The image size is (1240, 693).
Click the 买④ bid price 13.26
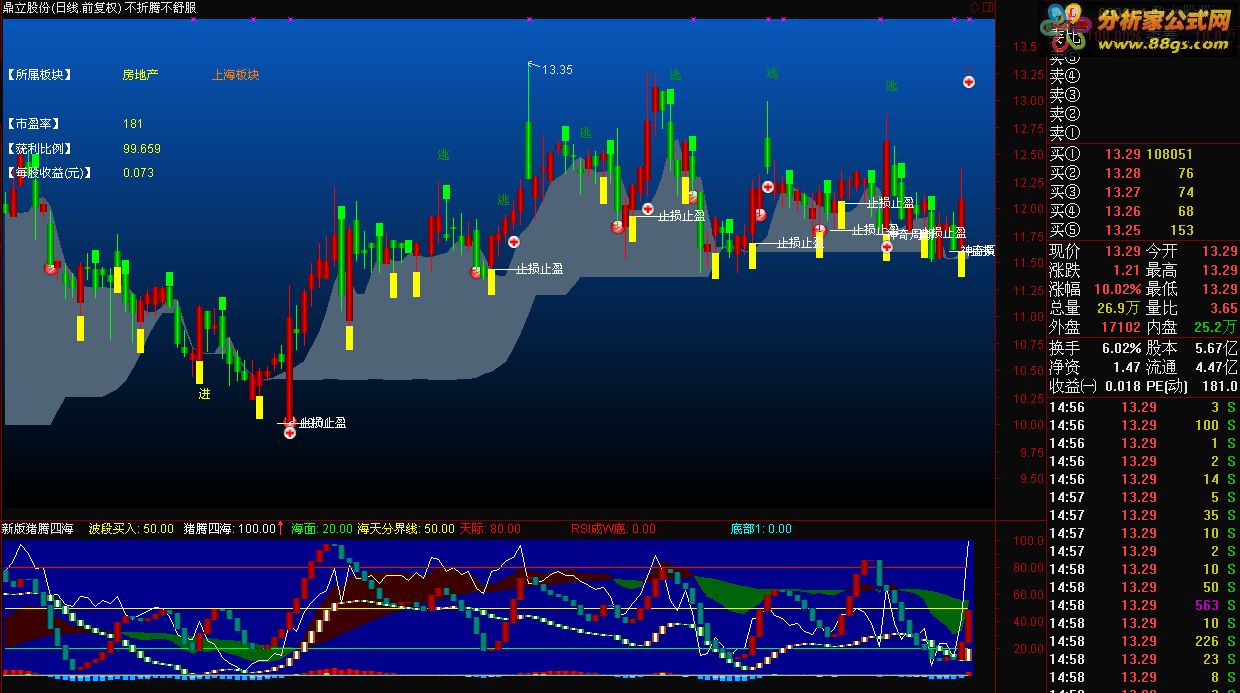1122,212
